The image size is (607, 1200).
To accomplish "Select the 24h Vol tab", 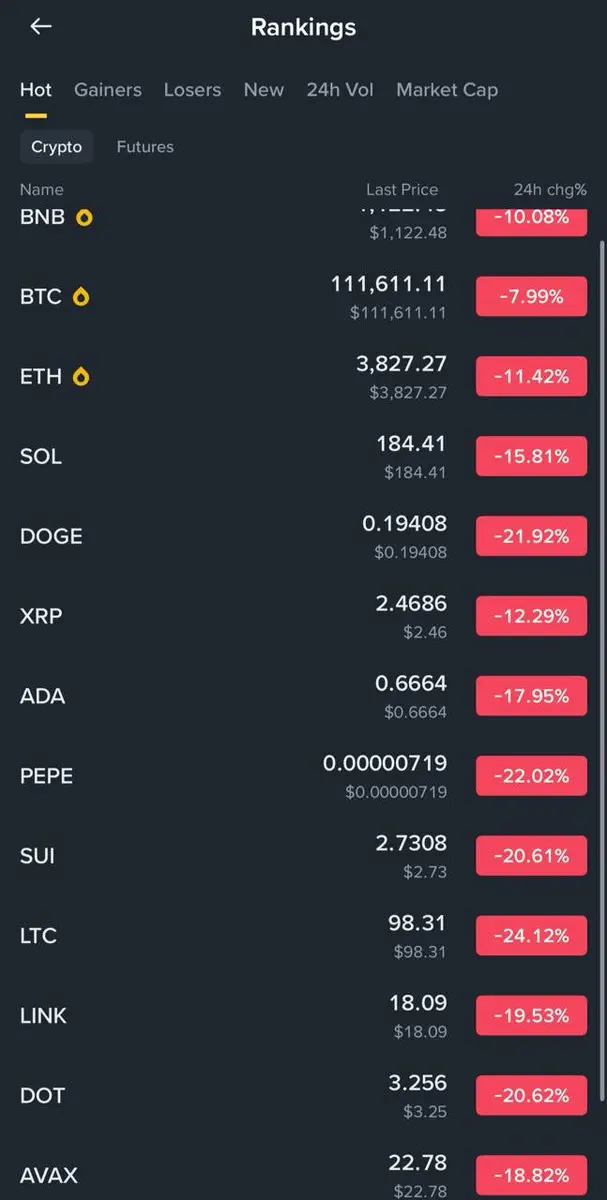I will (340, 90).
